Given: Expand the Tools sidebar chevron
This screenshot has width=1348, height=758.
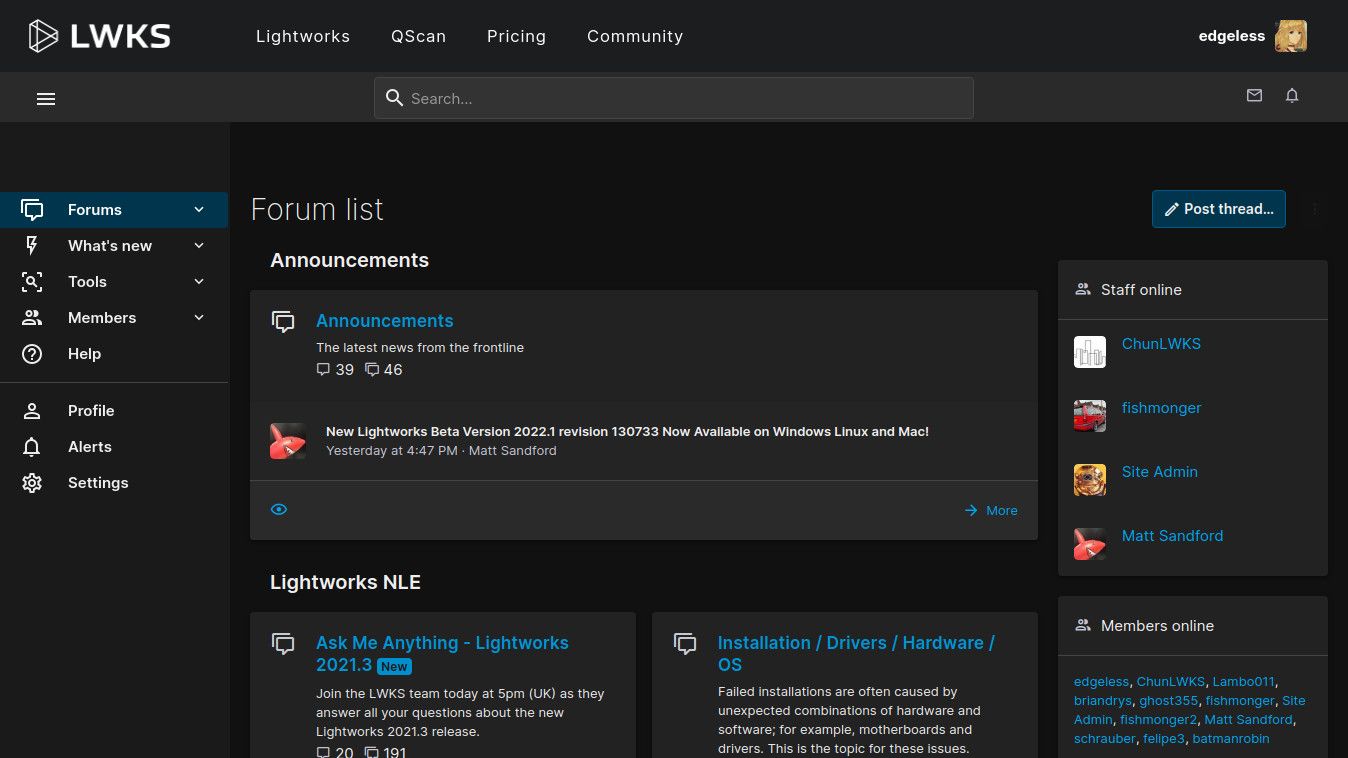Looking at the screenshot, I should (x=199, y=282).
